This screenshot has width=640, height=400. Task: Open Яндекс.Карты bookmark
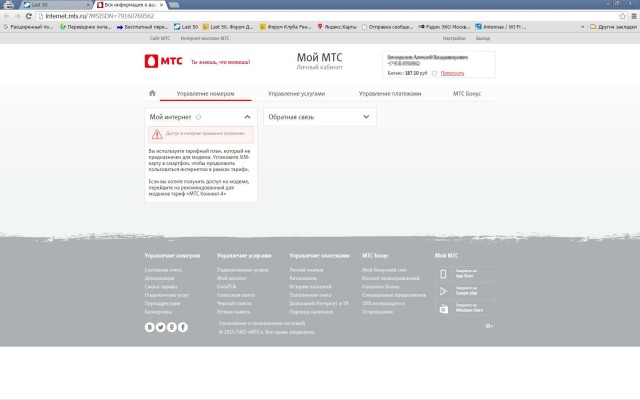337,27
